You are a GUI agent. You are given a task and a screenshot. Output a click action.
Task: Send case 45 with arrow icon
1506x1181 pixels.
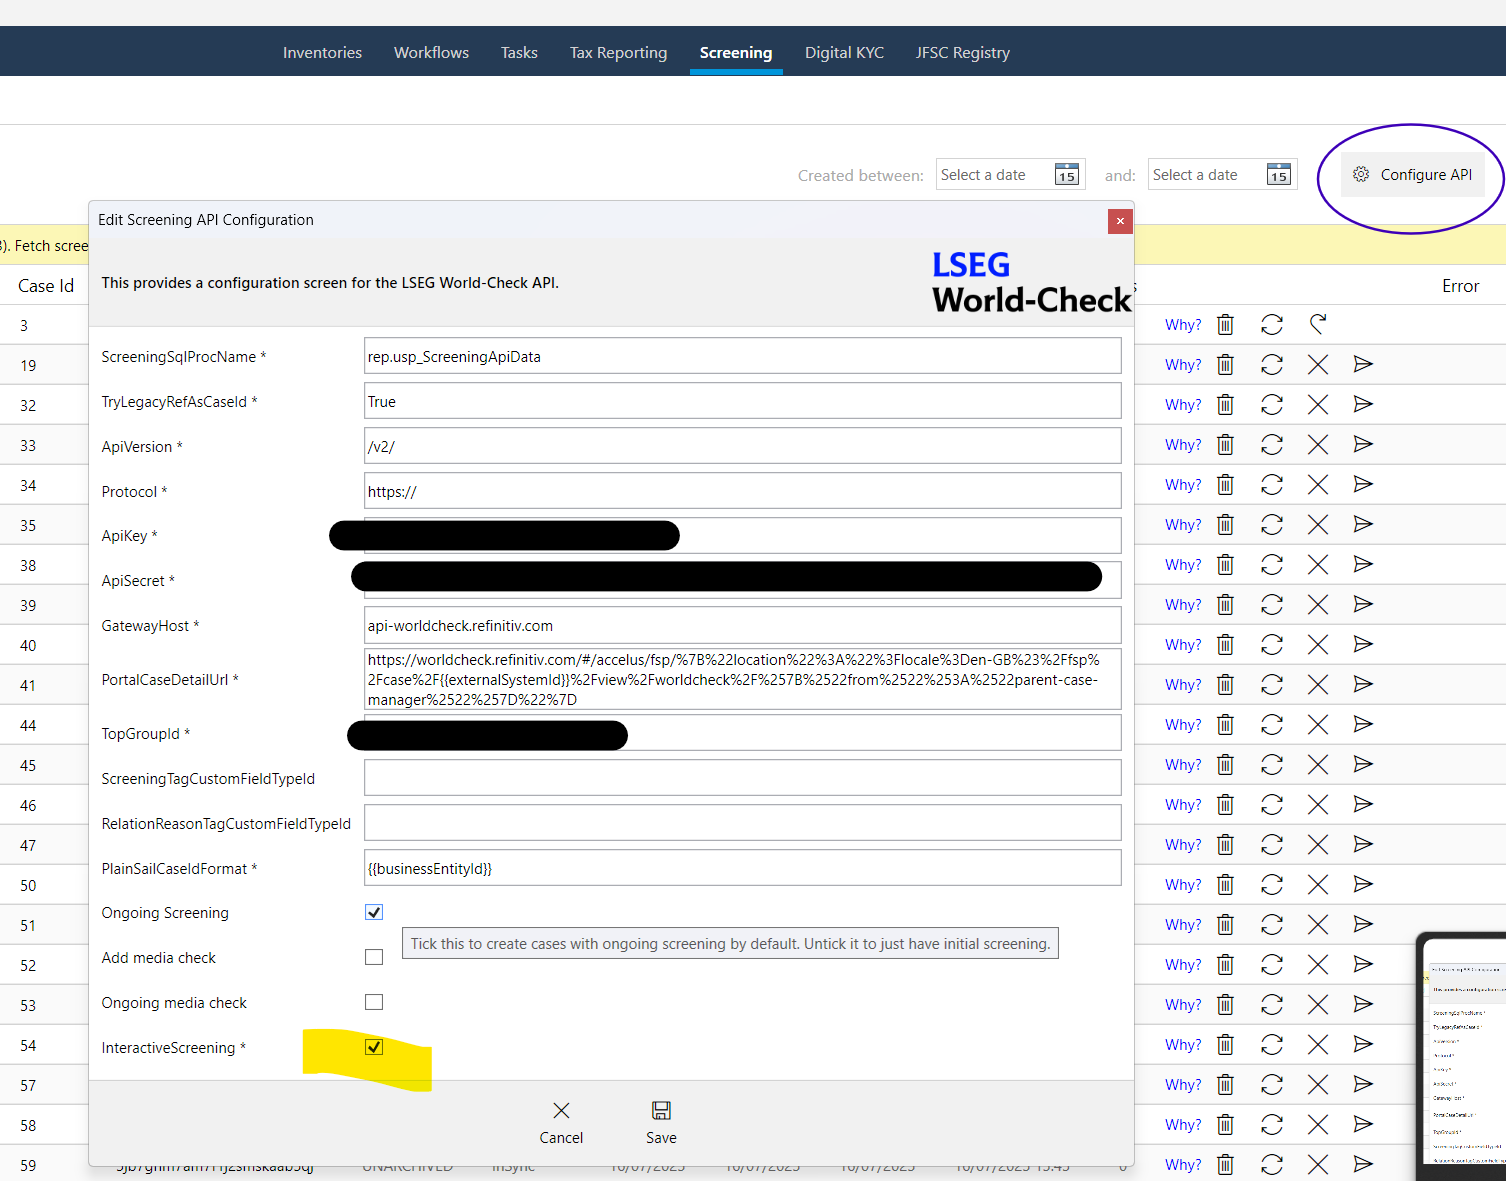tap(1363, 764)
